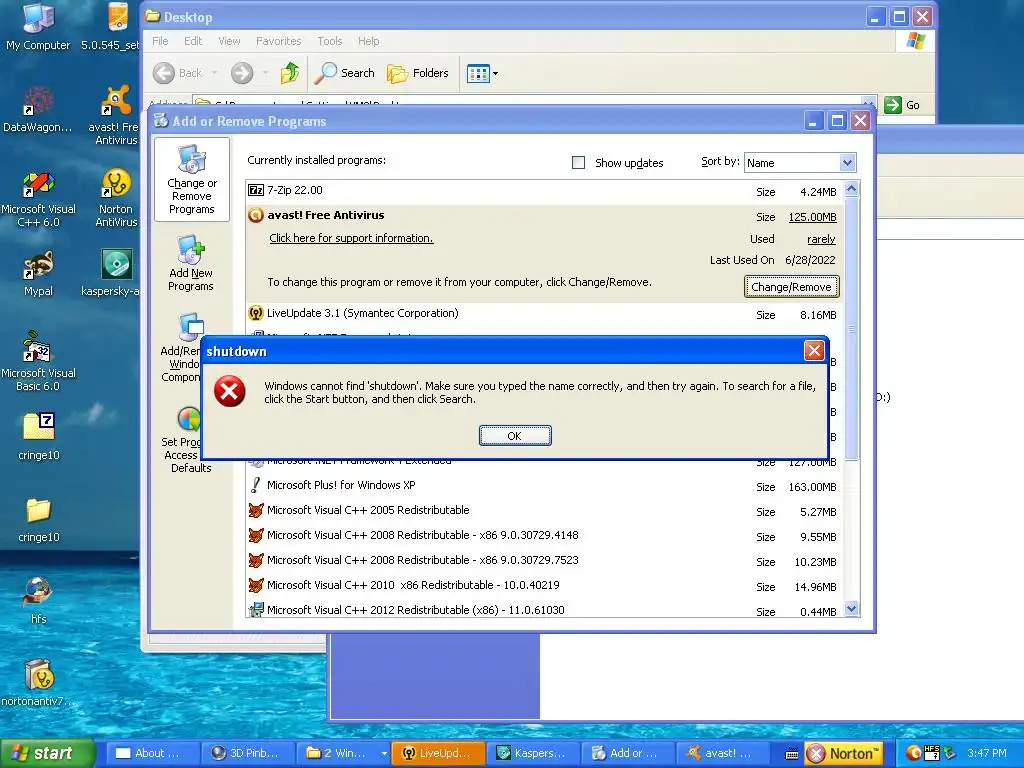
Task: Select kaspersky desktop icon
Action: (x=115, y=273)
